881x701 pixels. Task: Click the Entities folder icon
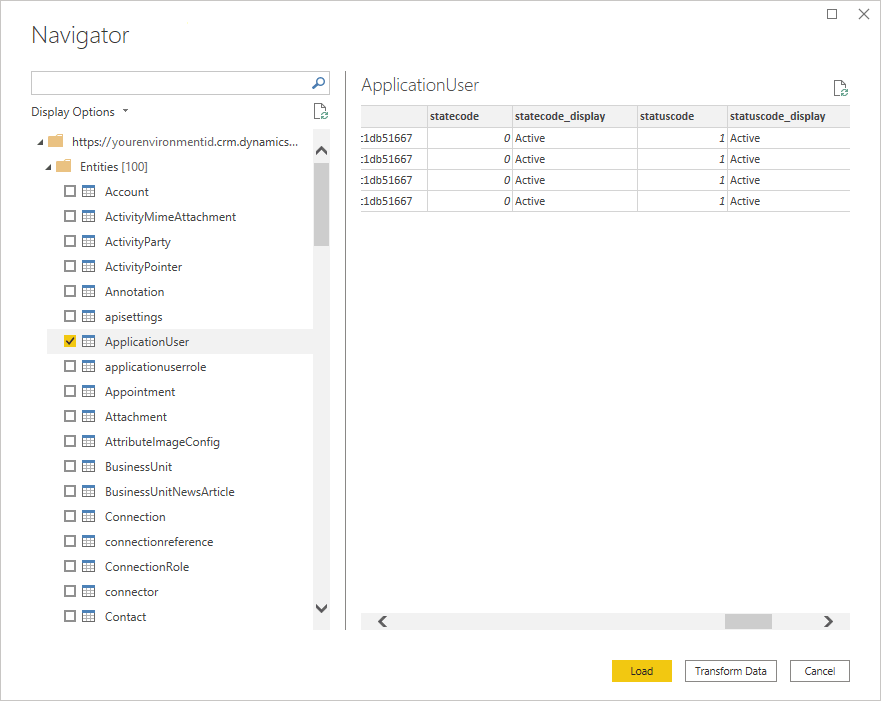(x=63, y=166)
